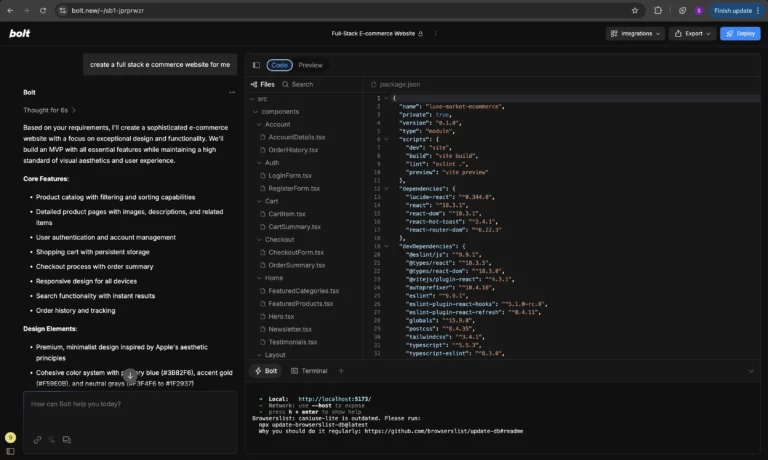Viewport: 768px width, 460px height.
Task: Switch to the Terminal tab
Action: pos(308,371)
